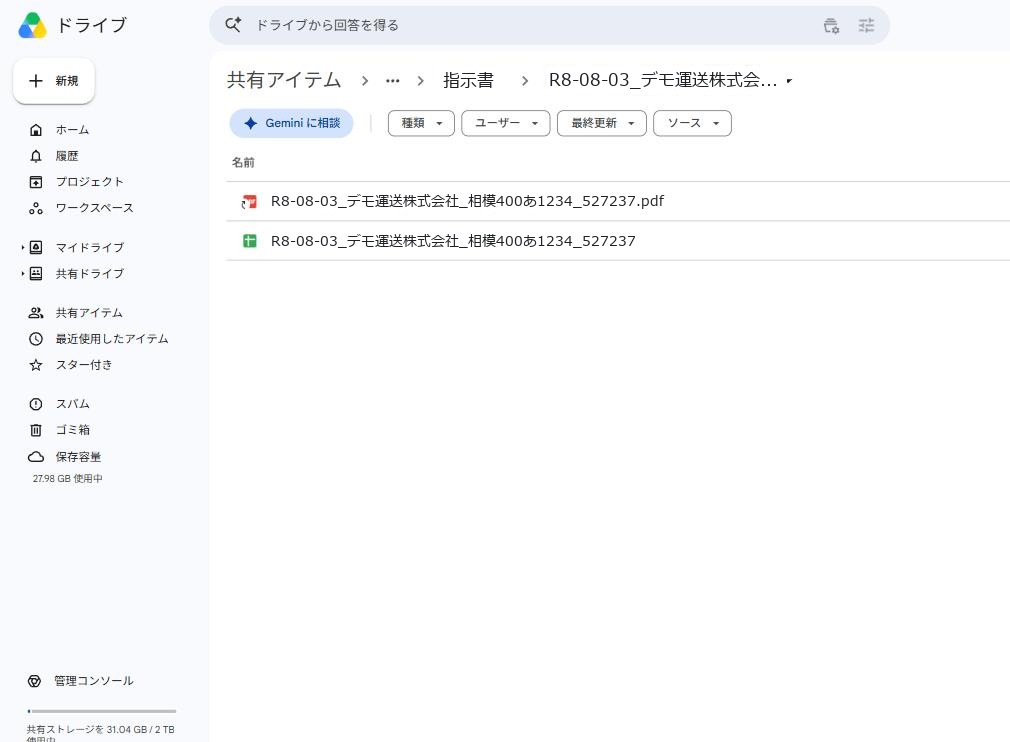The width and height of the screenshot is (1010, 742).
Task: Expand the マイドライブ tree arrow
Action: point(23,247)
